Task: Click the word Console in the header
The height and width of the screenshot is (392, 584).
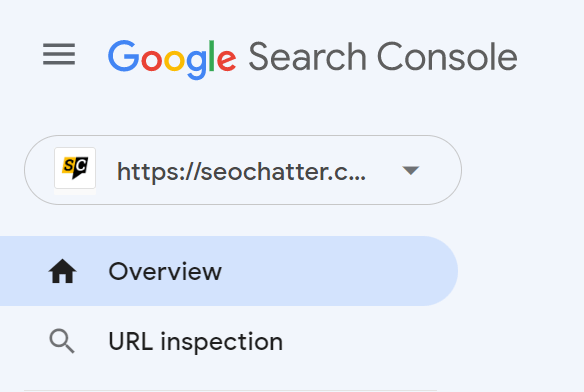Action: pyautogui.click(x=447, y=56)
